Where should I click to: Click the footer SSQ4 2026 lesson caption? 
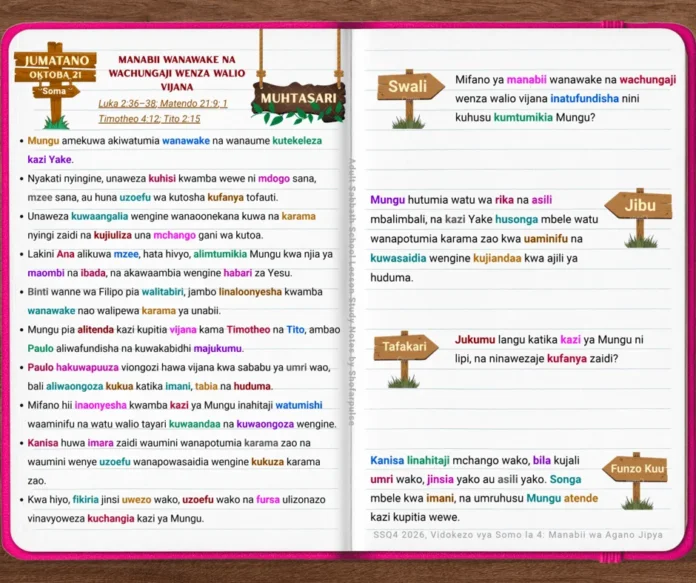tap(518, 535)
